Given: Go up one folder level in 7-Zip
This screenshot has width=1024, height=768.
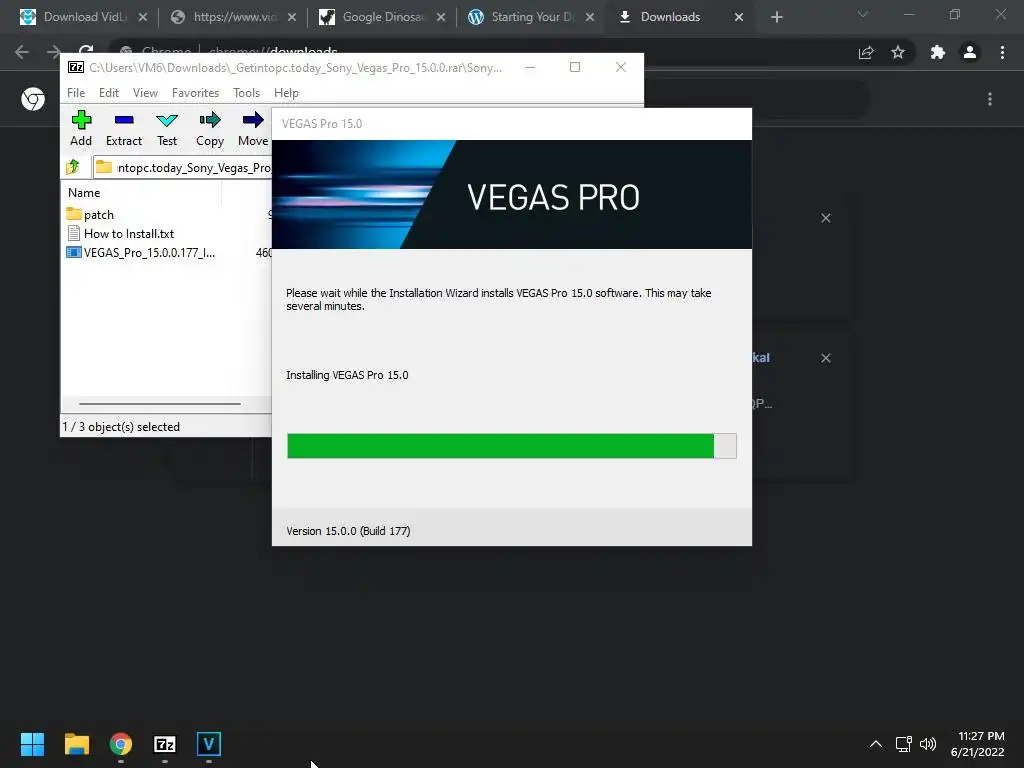Looking at the screenshot, I should click(73, 167).
